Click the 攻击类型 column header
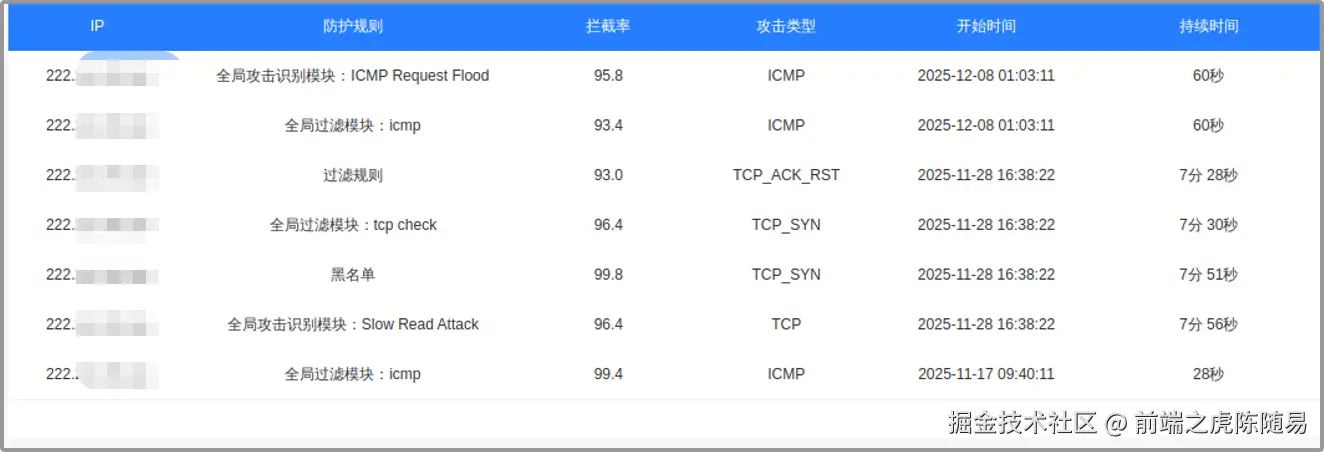The width and height of the screenshot is (1324, 452). click(x=786, y=26)
